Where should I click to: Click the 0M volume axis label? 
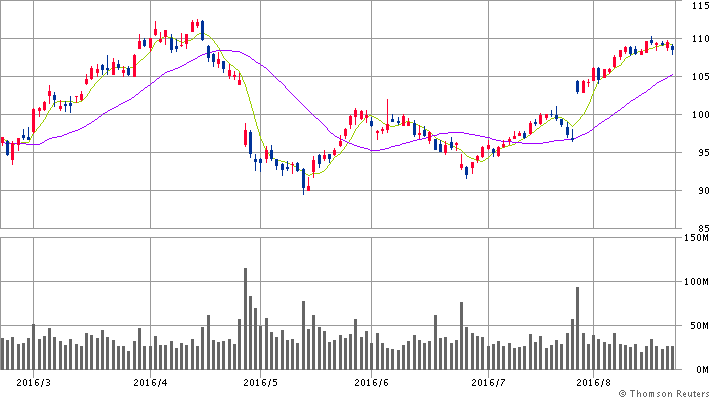tap(699, 370)
